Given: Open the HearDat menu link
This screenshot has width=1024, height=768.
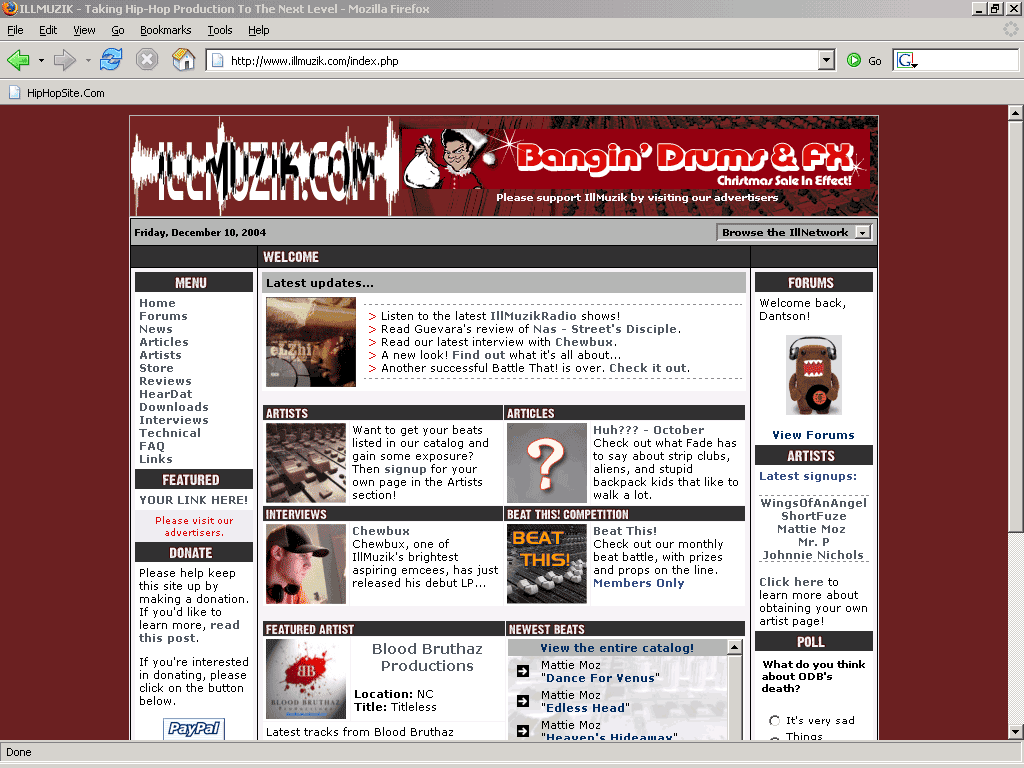Looking at the screenshot, I should coord(166,394).
